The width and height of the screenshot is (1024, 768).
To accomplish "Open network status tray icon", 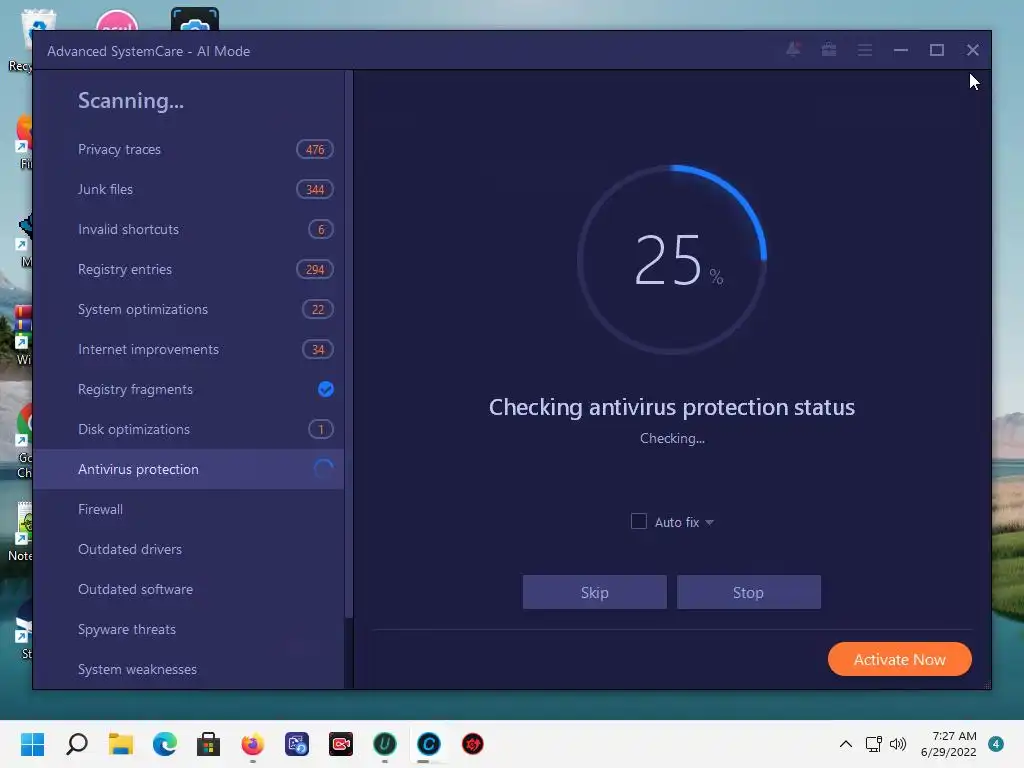I will (x=874, y=744).
